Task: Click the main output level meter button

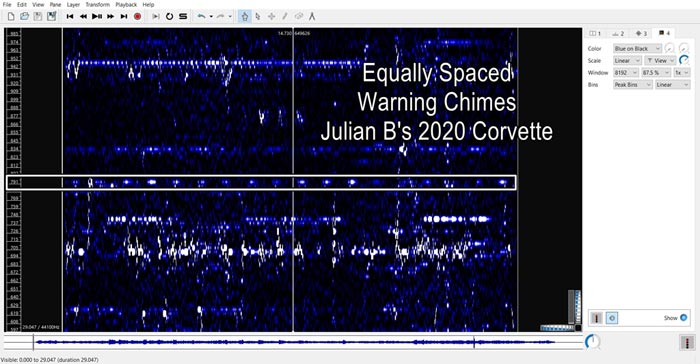Action: click(x=687, y=343)
